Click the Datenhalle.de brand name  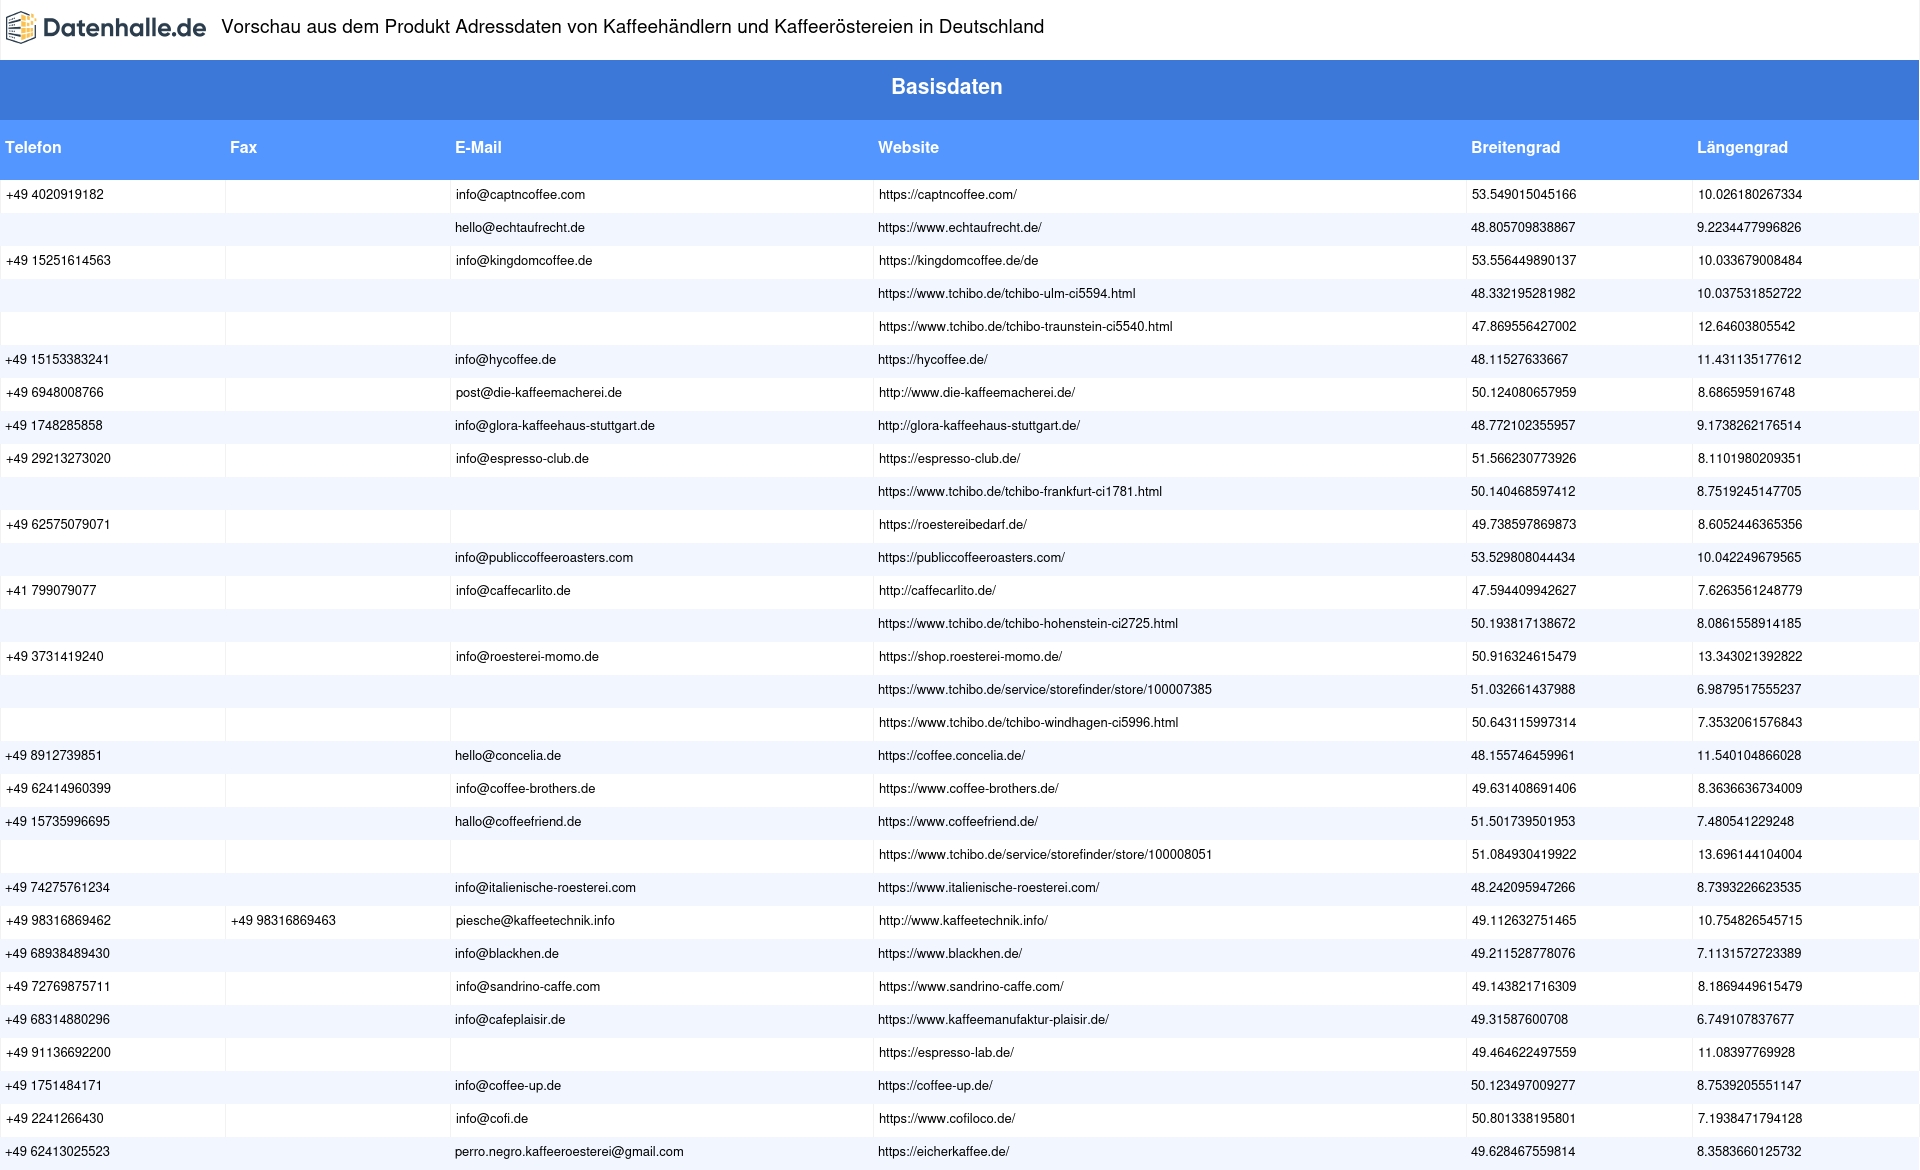[x=125, y=28]
